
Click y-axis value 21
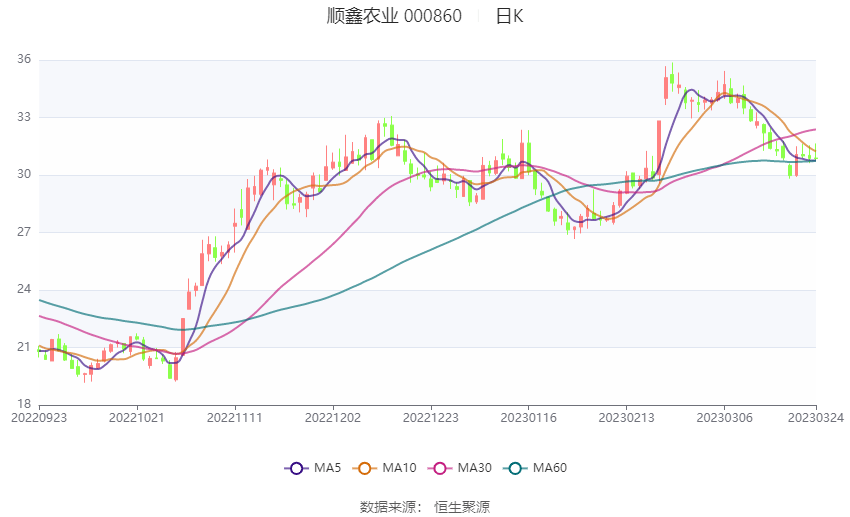(x=24, y=347)
